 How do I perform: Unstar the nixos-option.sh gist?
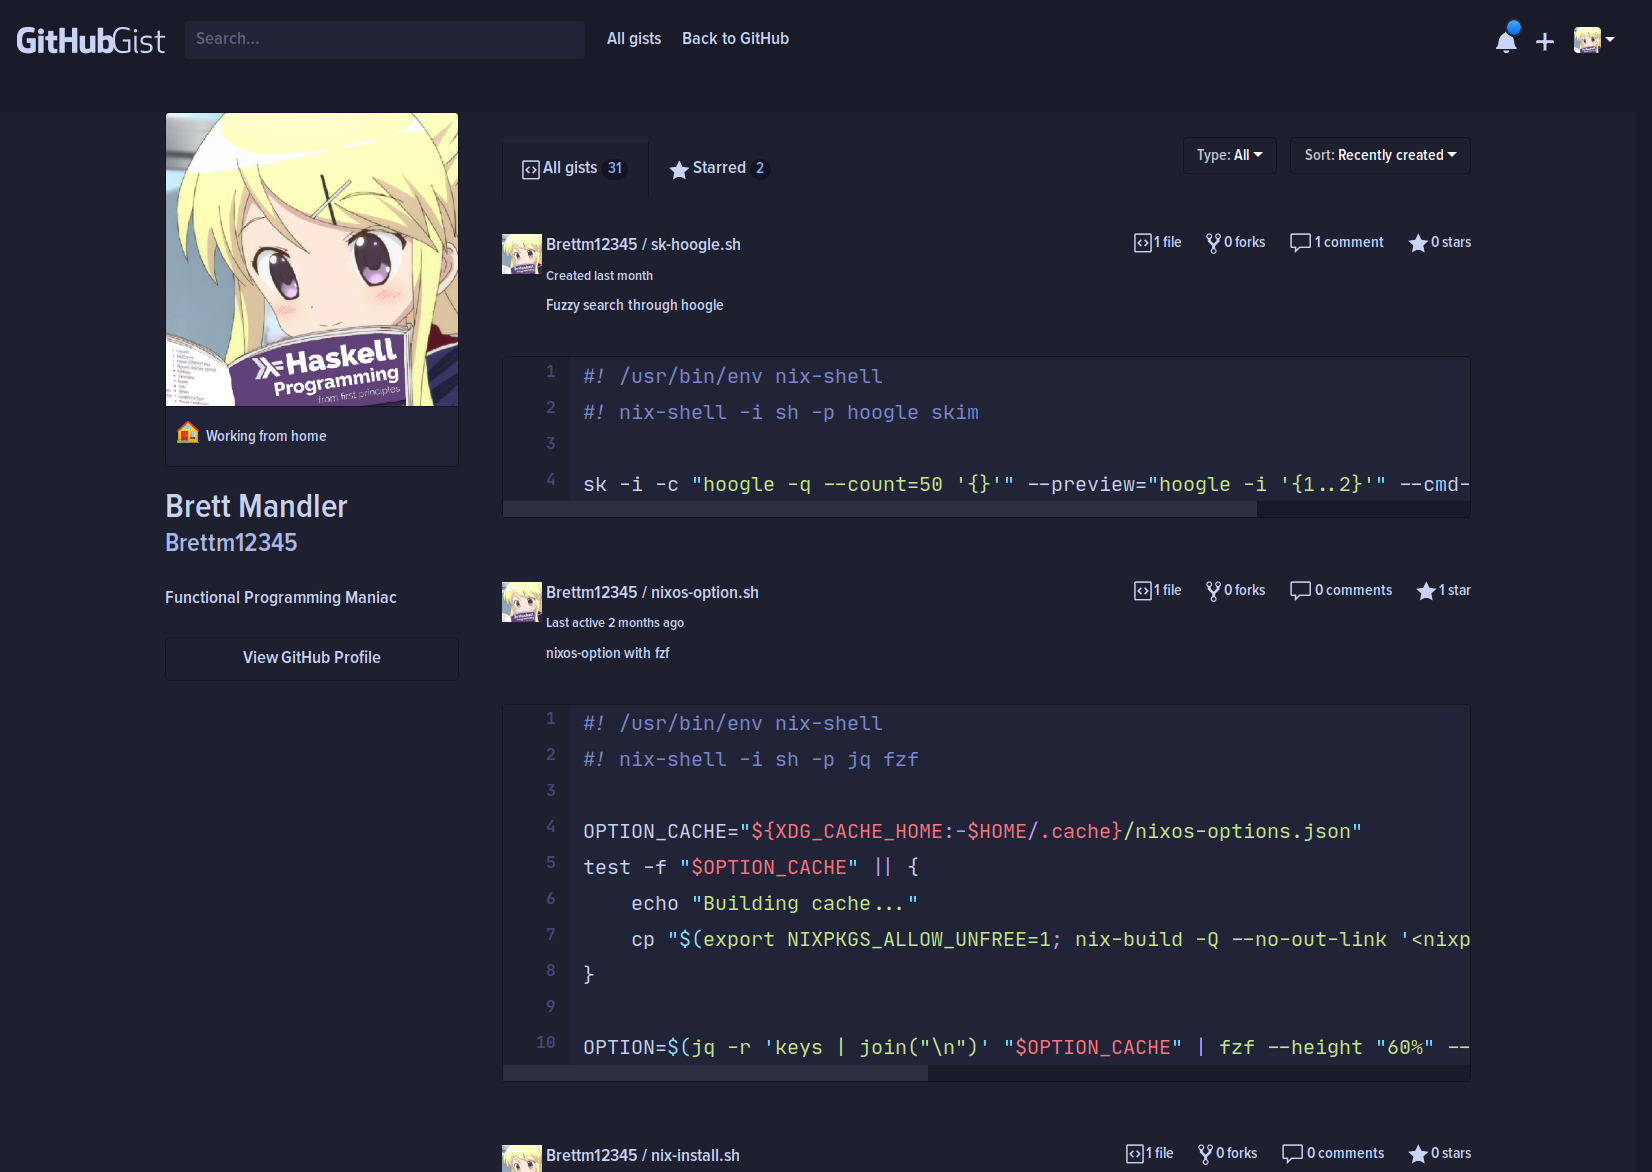point(1443,590)
